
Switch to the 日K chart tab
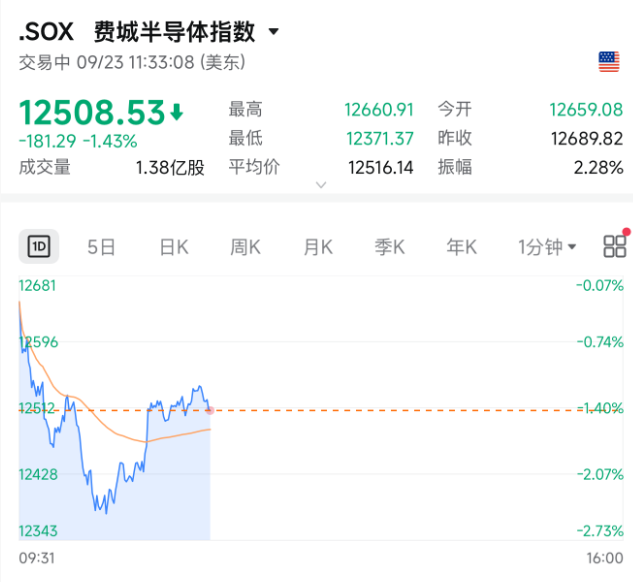click(174, 247)
